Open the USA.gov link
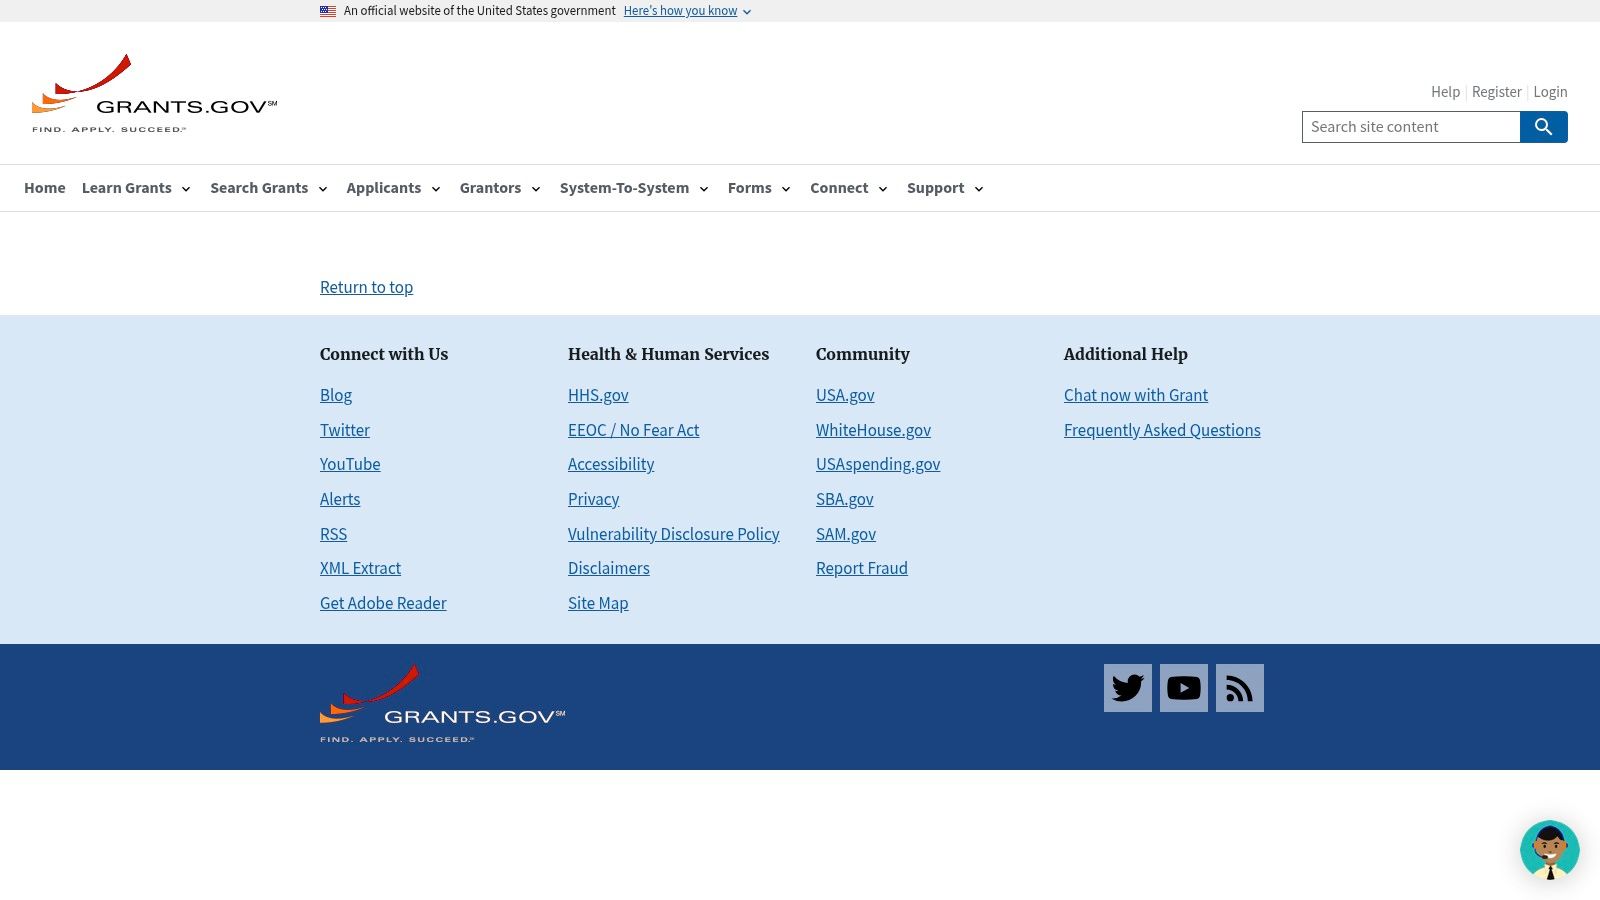 (845, 395)
